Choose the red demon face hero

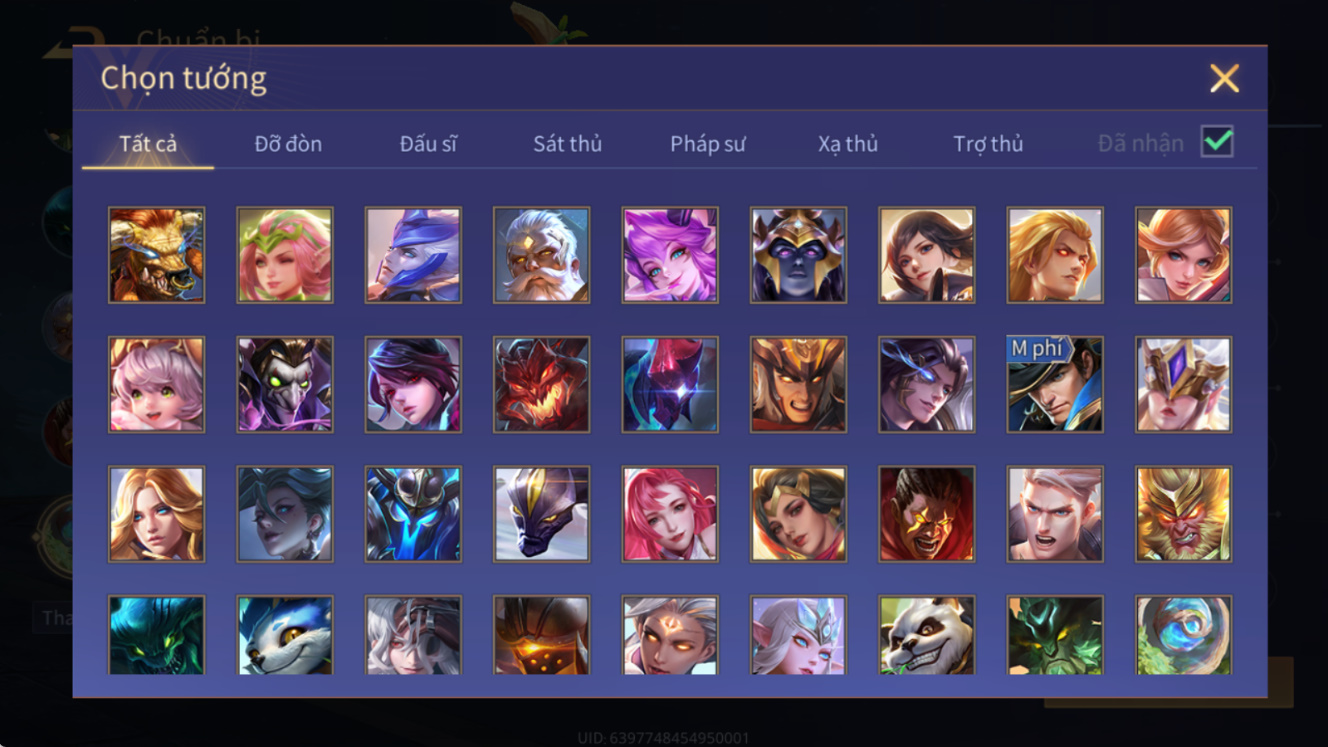click(x=541, y=385)
